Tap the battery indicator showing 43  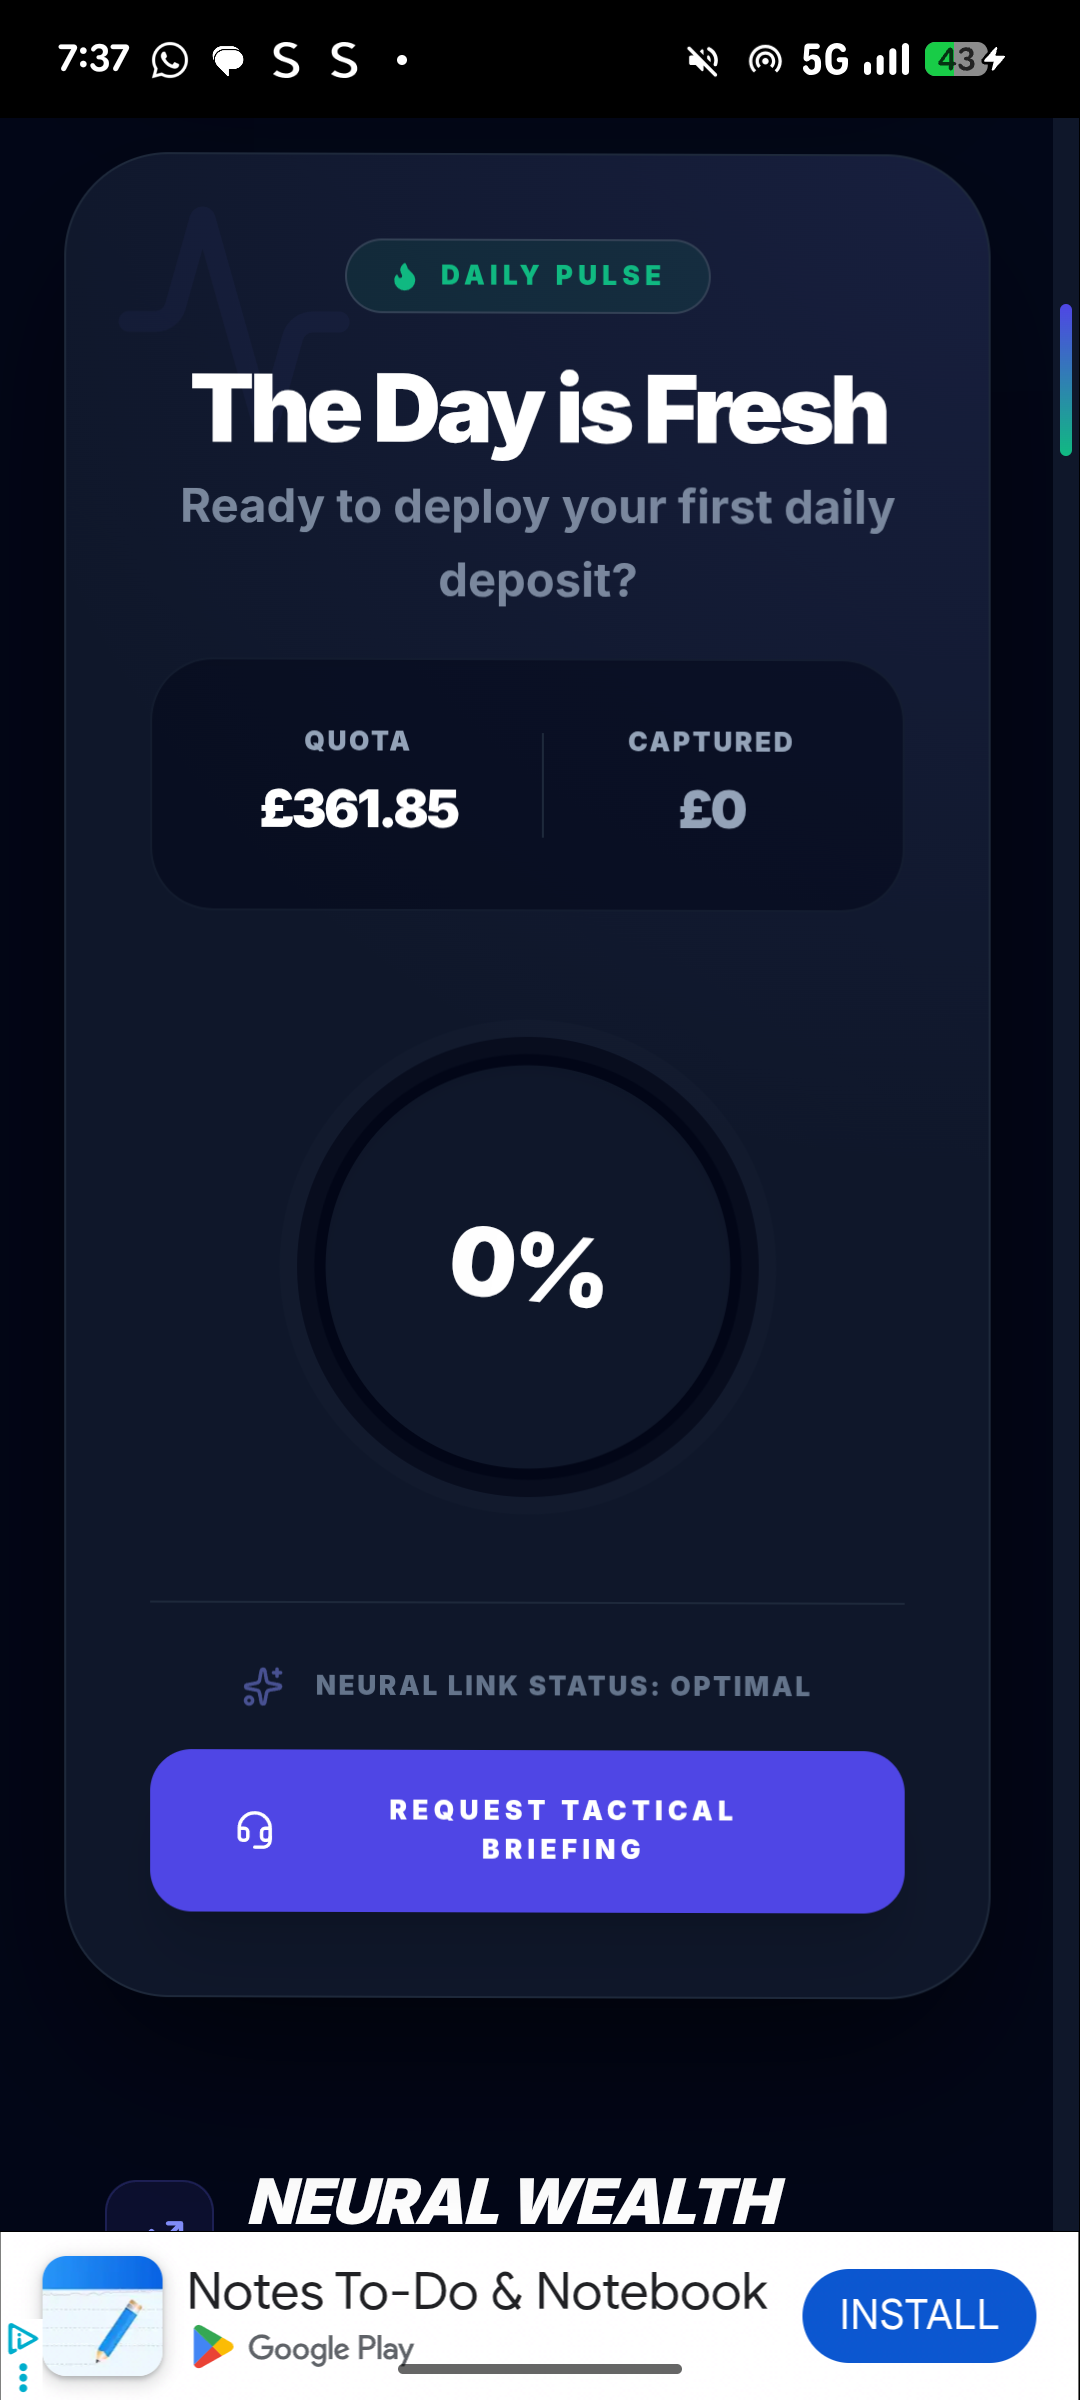[964, 60]
